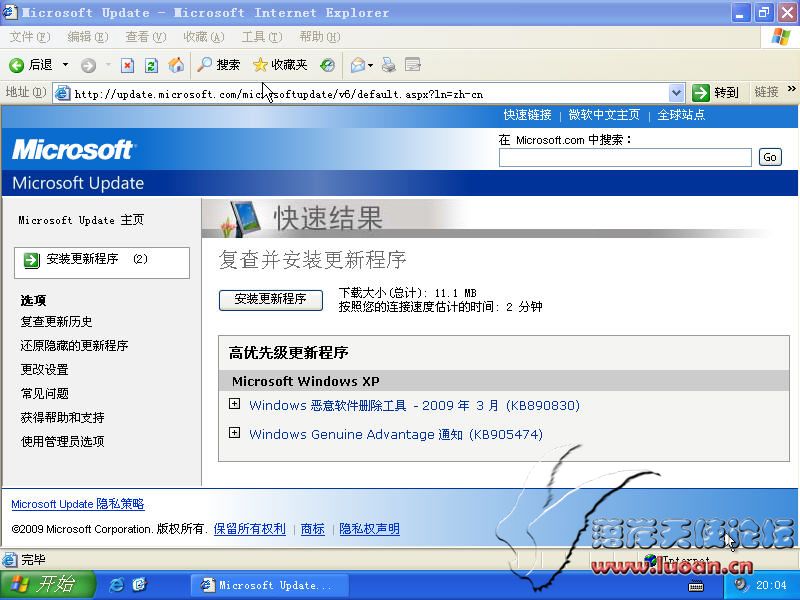Click the 转到 Go button
Viewport: 800px width, 600px height.
tap(715, 93)
